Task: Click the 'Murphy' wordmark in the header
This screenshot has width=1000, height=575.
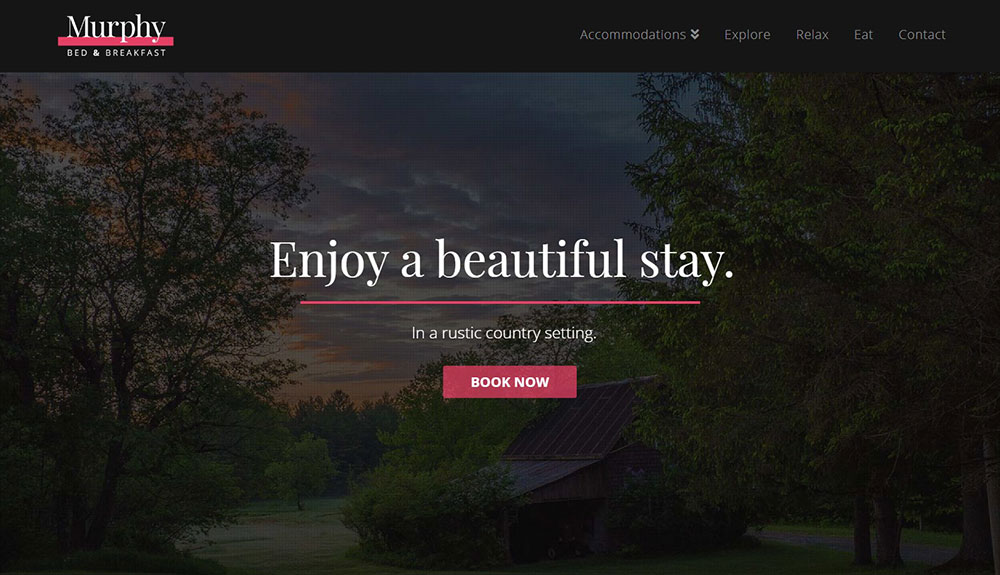Action: coord(116,27)
